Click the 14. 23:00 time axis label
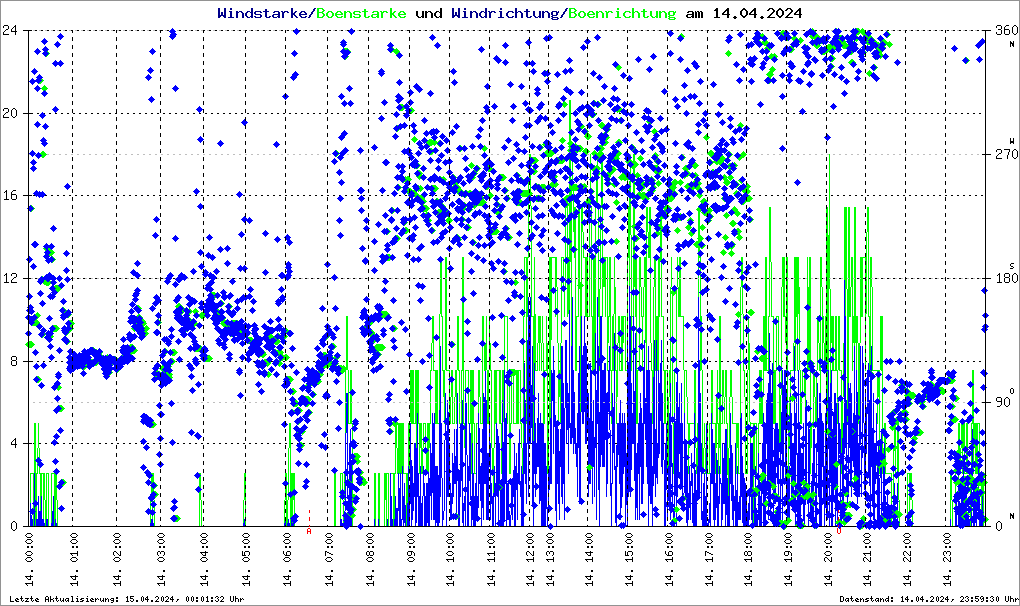The height and width of the screenshot is (606, 1020). [x=948, y=559]
